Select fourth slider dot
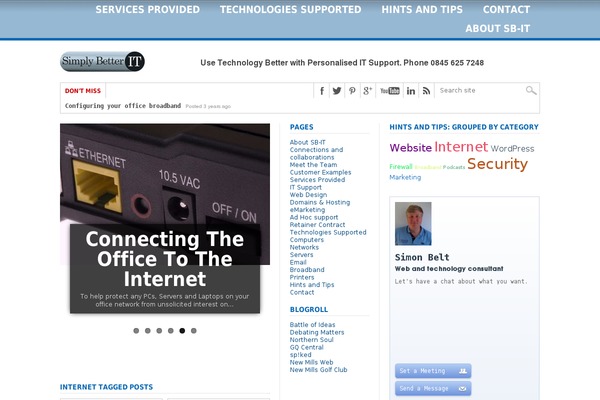600x400 pixels. click(x=171, y=331)
